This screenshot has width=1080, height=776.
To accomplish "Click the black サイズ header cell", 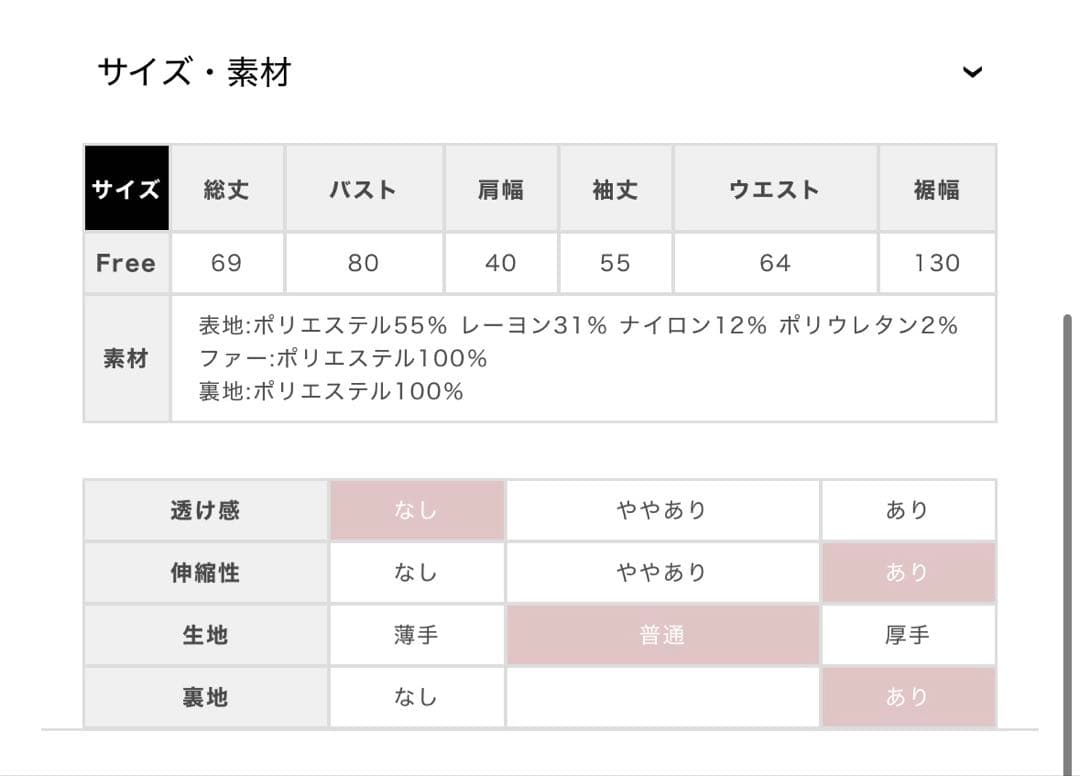I will pos(126,189).
